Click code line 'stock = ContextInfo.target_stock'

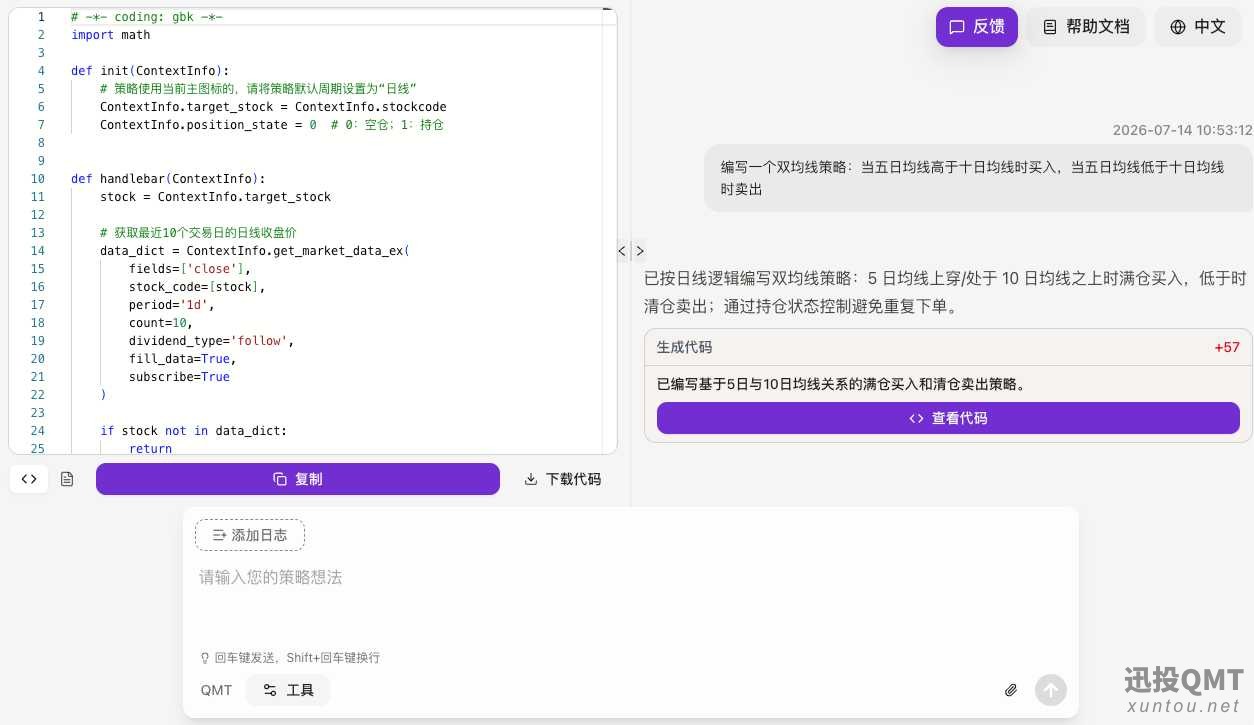click(x=215, y=197)
